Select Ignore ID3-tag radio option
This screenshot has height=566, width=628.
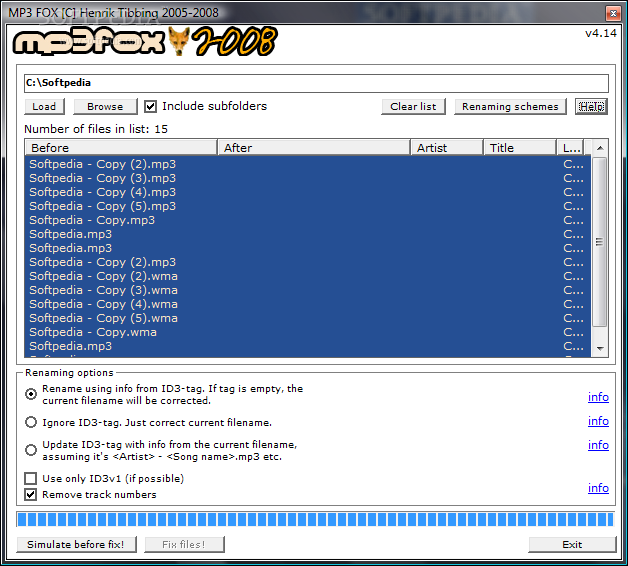click(31, 422)
